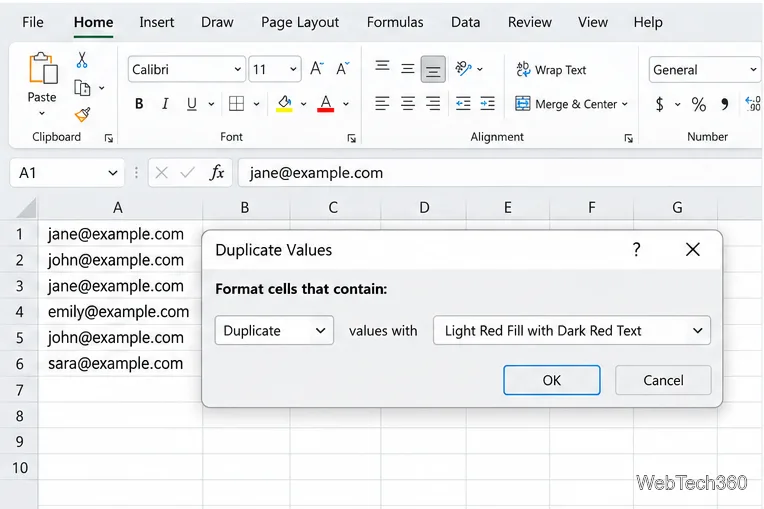Click the Copy icon in Clipboard group
This screenshot has width=764, height=509.
pyautogui.click(x=82, y=88)
